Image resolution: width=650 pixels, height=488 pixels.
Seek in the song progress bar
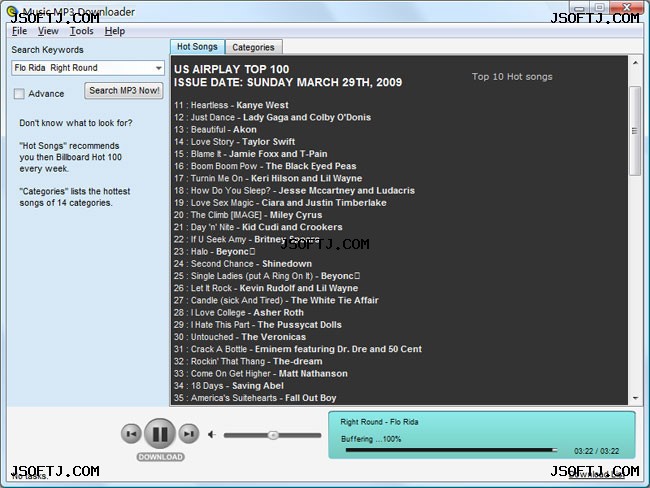(x=451, y=450)
